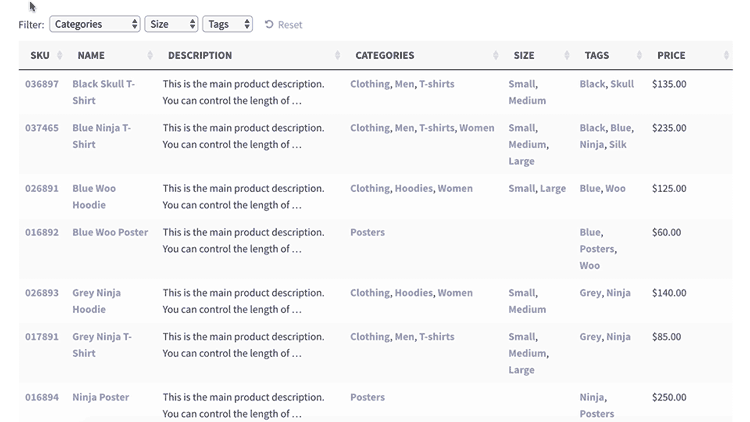
Task: Select the $235.00 price cell
Action: (x=669, y=128)
